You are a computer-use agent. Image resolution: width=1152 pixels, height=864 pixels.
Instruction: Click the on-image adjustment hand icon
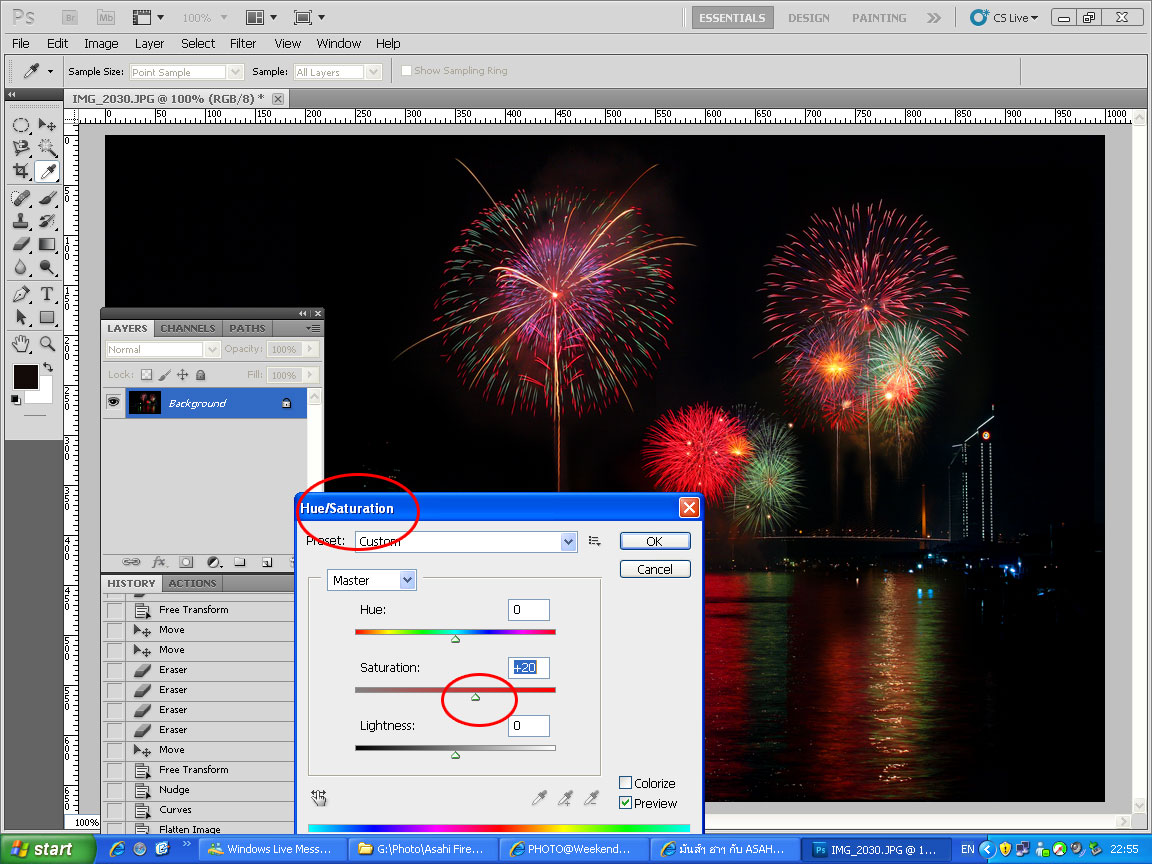pyautogui.click(x=320, y=797)
